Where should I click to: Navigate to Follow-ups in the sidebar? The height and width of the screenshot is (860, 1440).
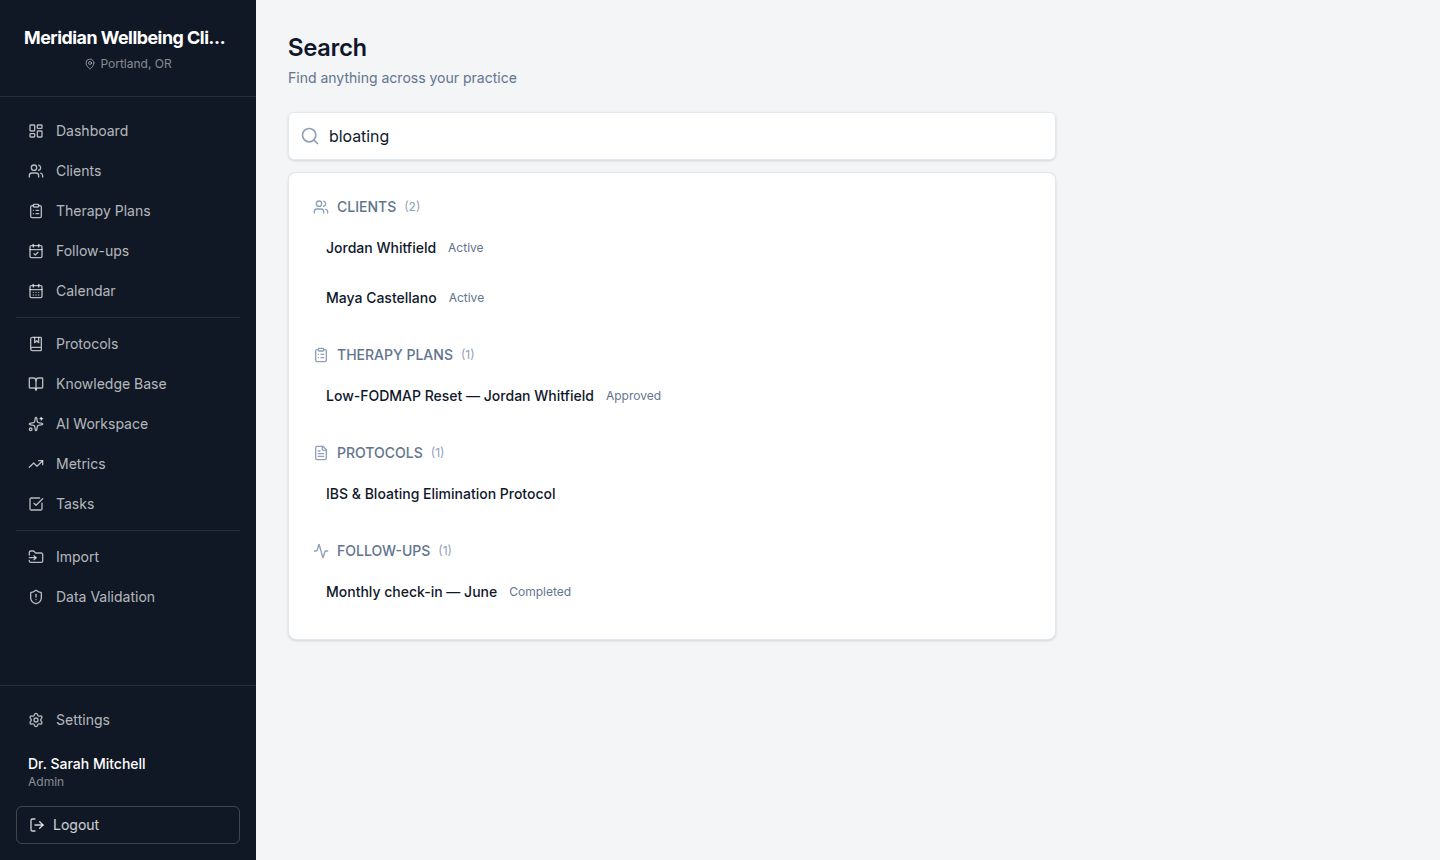click(x=128, y=251)
